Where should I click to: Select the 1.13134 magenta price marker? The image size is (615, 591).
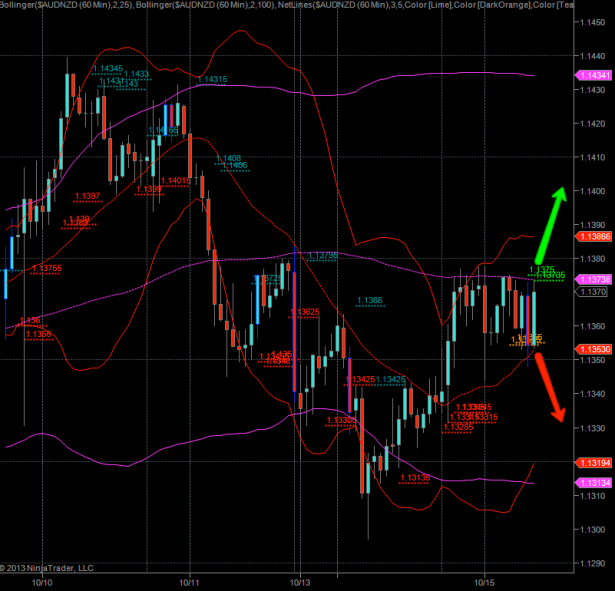tap(596, 483)
